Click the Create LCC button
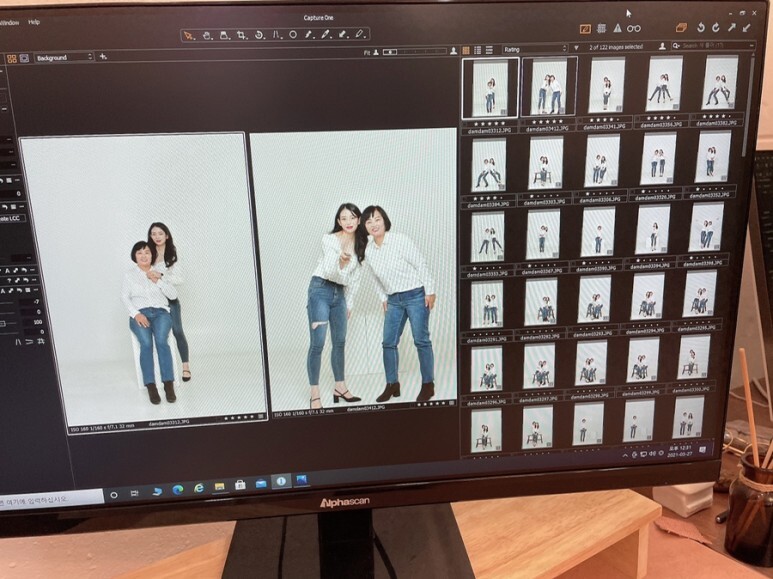 12,218
